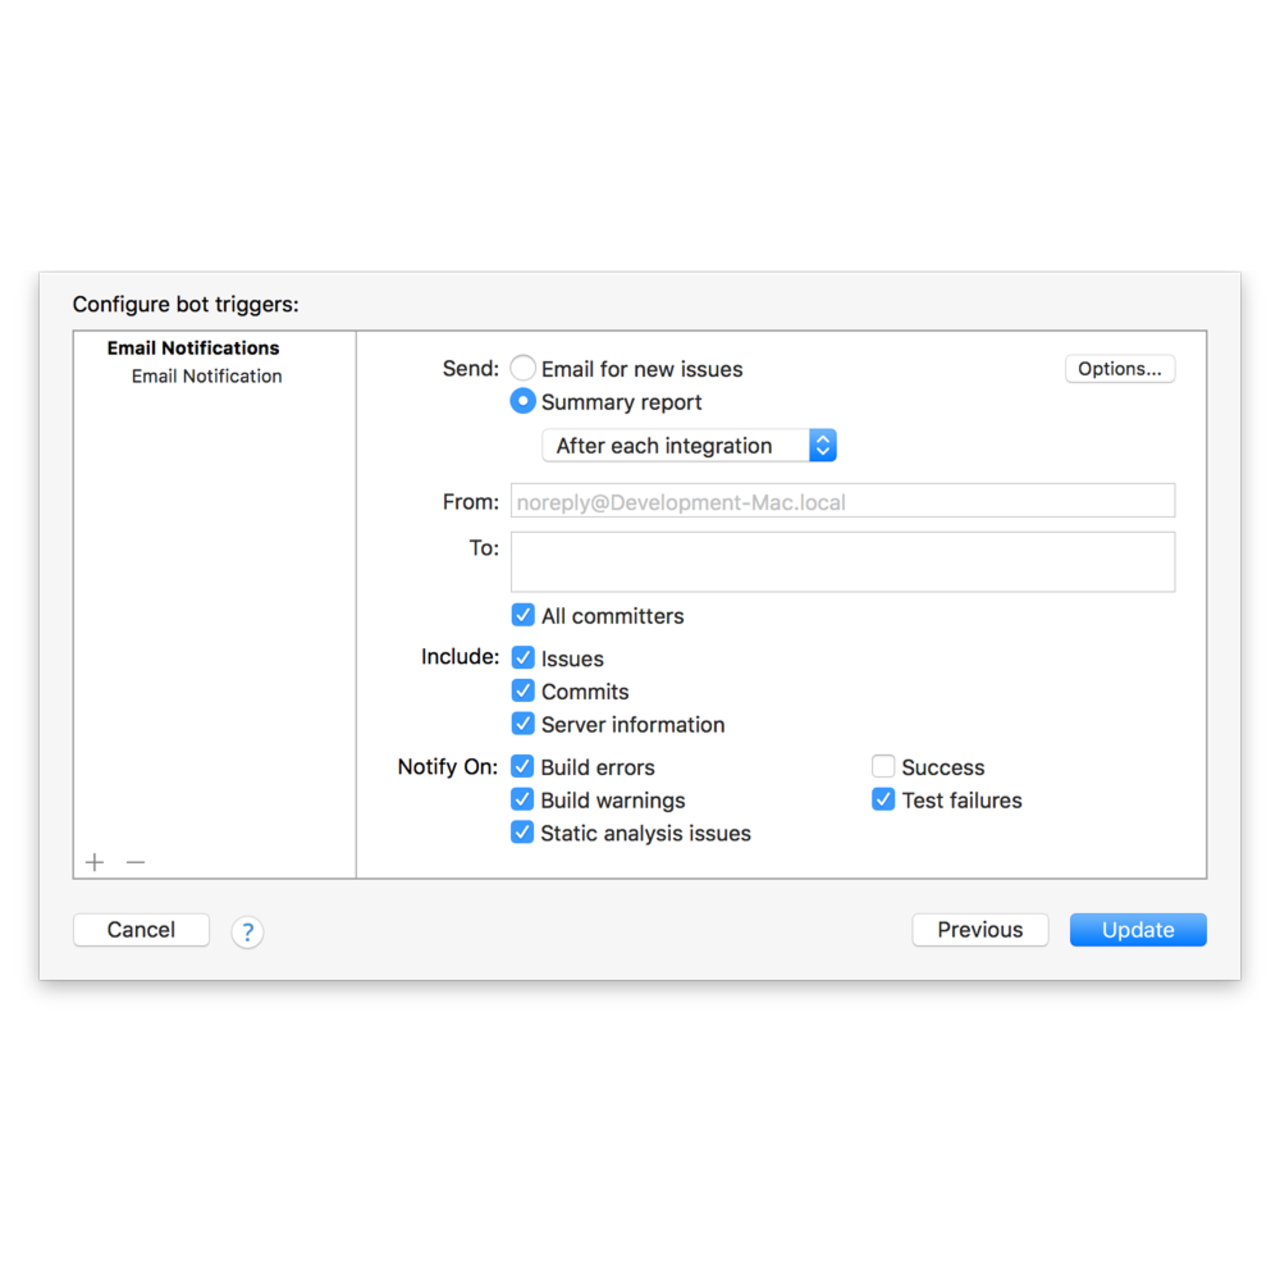Click the minus icon to remove trigger
This screenshot has height=1280, width=1280.
coord(136,862)
